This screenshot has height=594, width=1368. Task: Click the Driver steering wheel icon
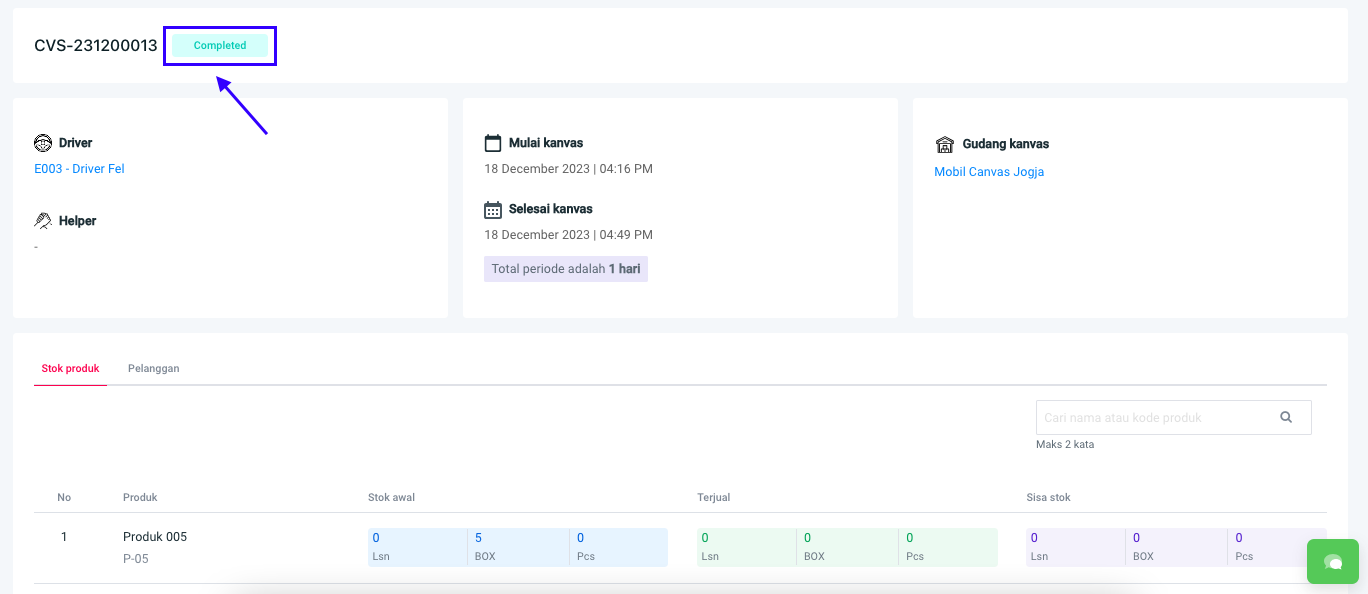[x=43, y=143]
